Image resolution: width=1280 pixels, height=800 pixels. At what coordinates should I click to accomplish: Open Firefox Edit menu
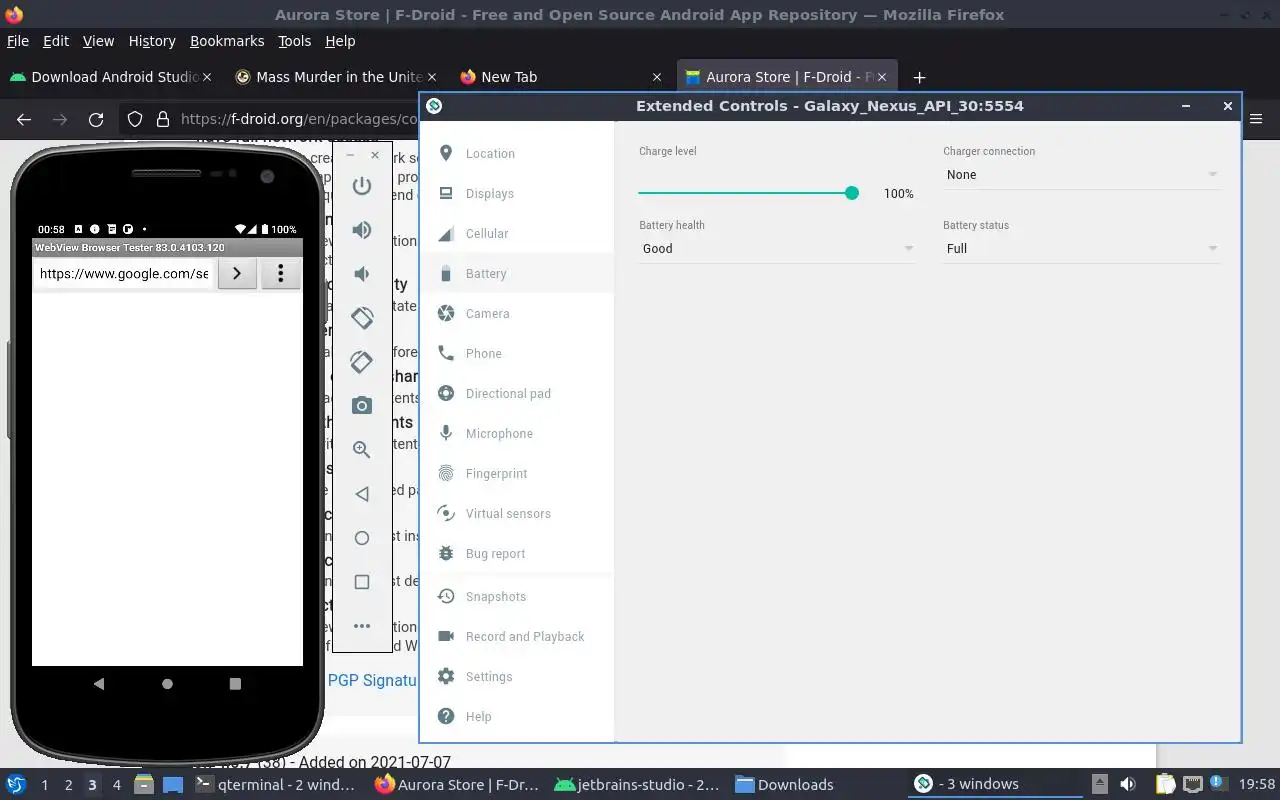(56, 41)
